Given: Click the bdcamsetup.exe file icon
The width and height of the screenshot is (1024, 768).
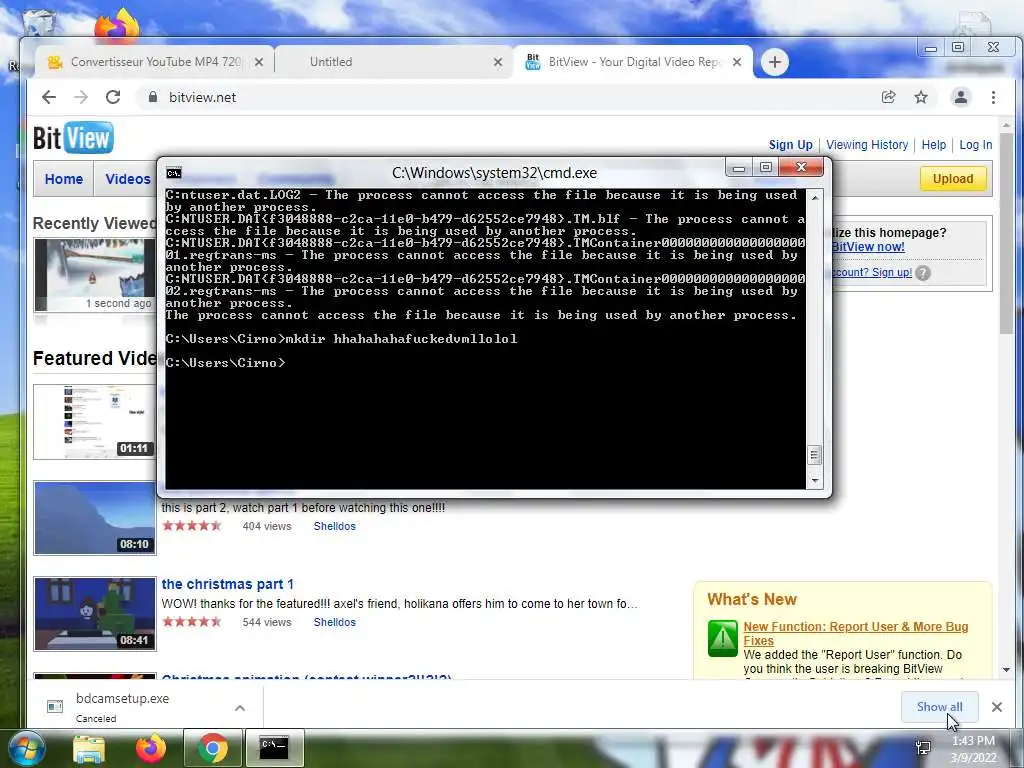Looking at the screenshot, I should (55, 706).
